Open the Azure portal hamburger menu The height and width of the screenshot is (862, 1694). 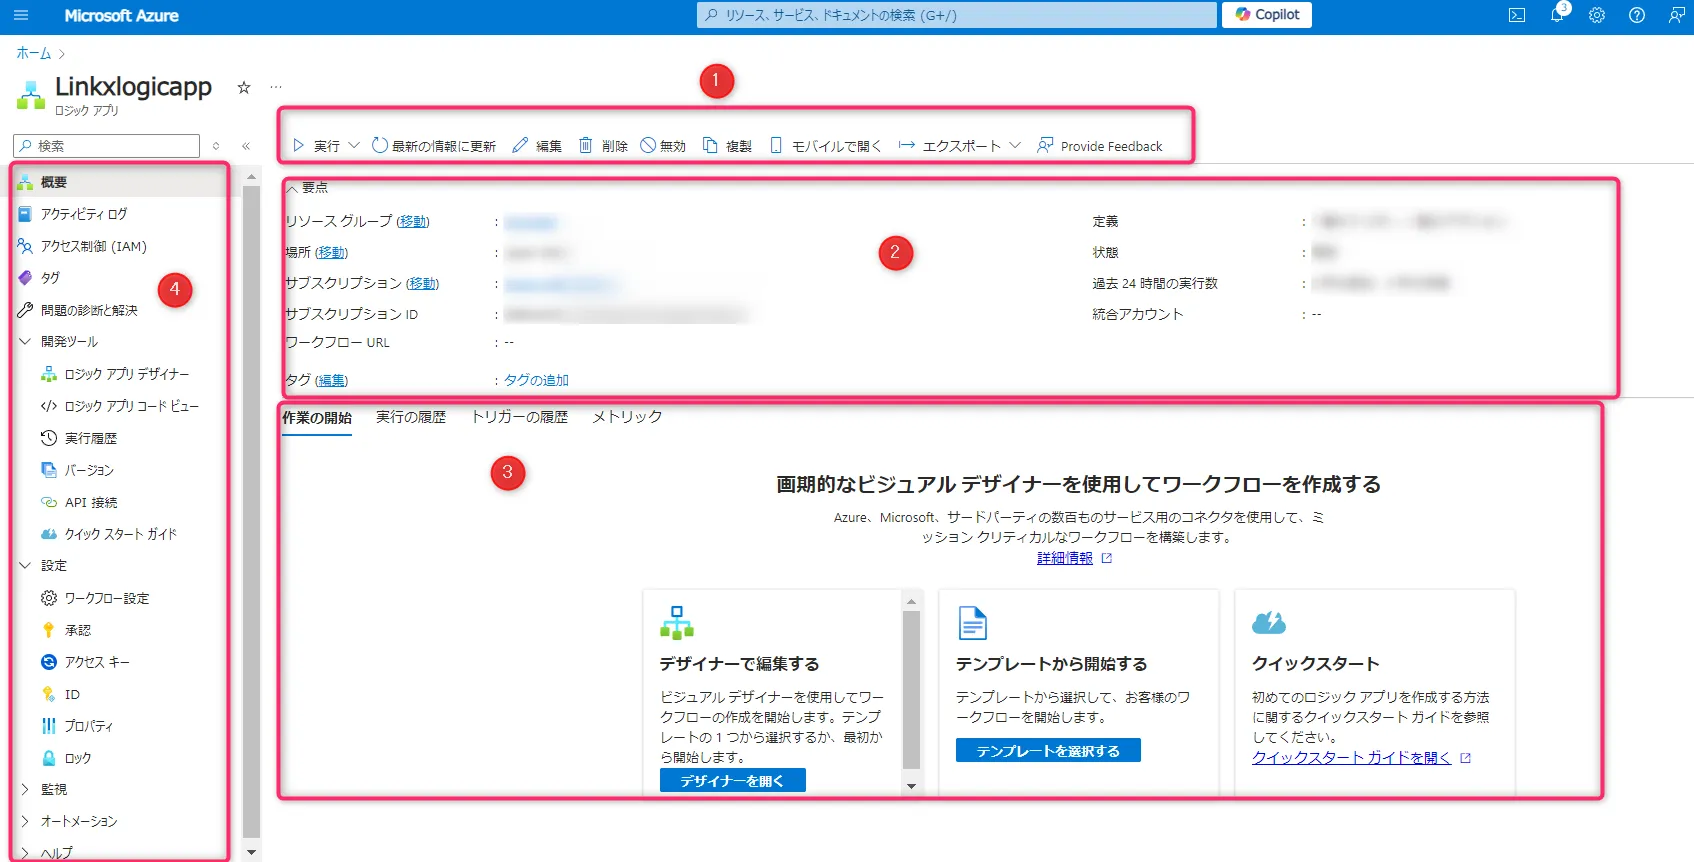coord(21,15)
